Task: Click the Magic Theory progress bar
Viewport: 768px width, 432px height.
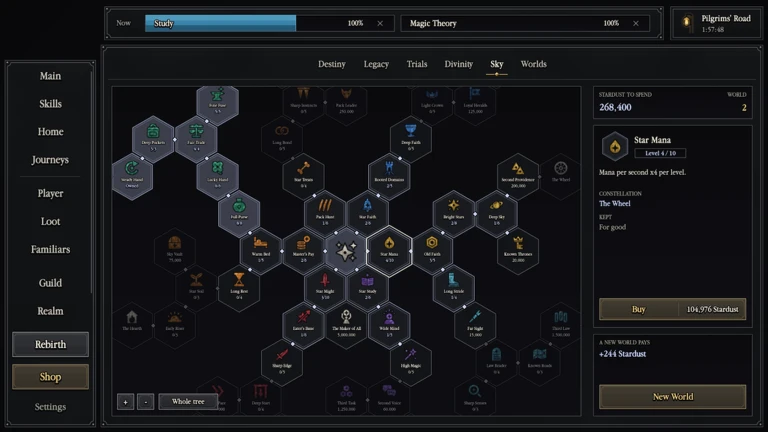Action: click(x=525, y=23)
